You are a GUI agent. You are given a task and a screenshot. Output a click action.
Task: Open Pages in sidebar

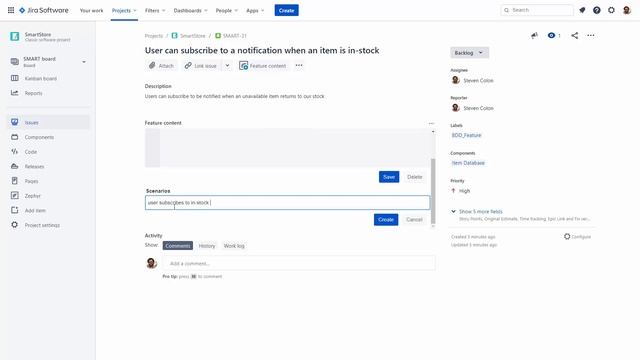pos(48,181)
